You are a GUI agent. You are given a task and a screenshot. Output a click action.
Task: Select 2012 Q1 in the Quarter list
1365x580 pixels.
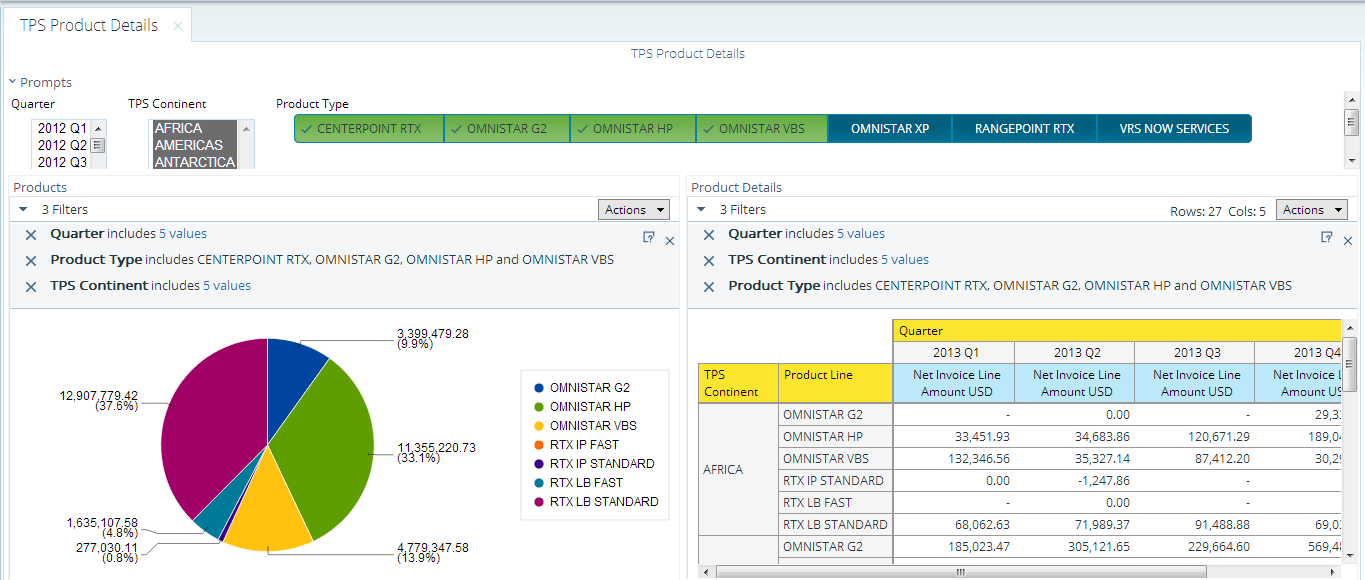pyautogui.click(x=62, y=129)
